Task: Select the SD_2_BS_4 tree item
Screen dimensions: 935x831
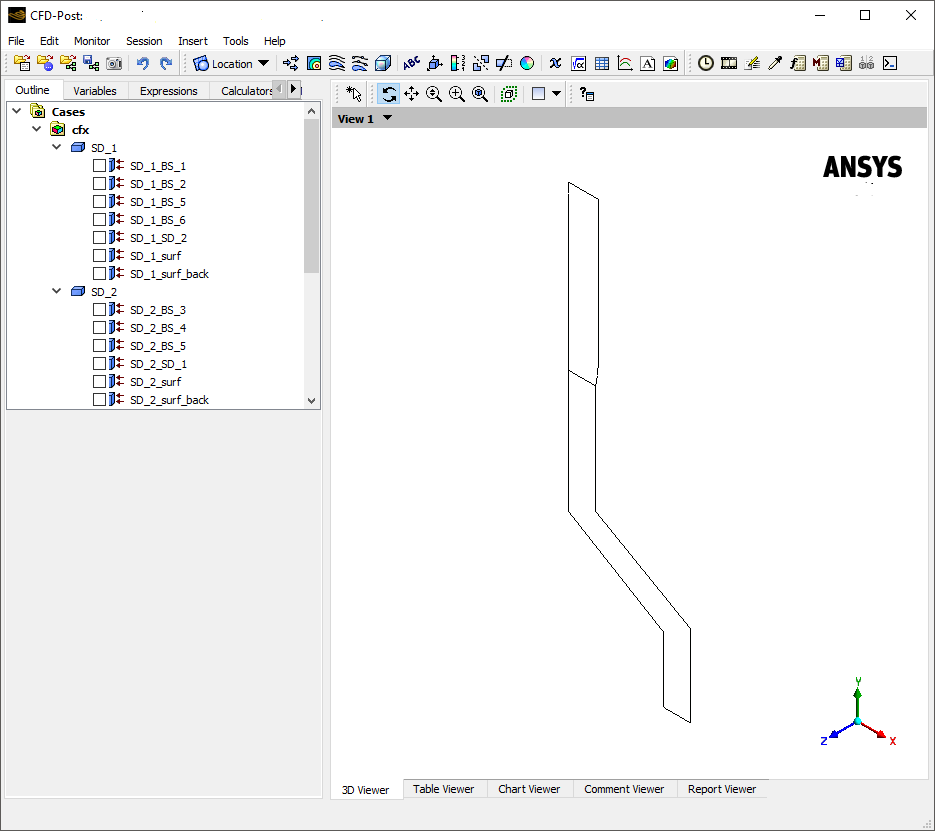Action: tap(158, 327)
